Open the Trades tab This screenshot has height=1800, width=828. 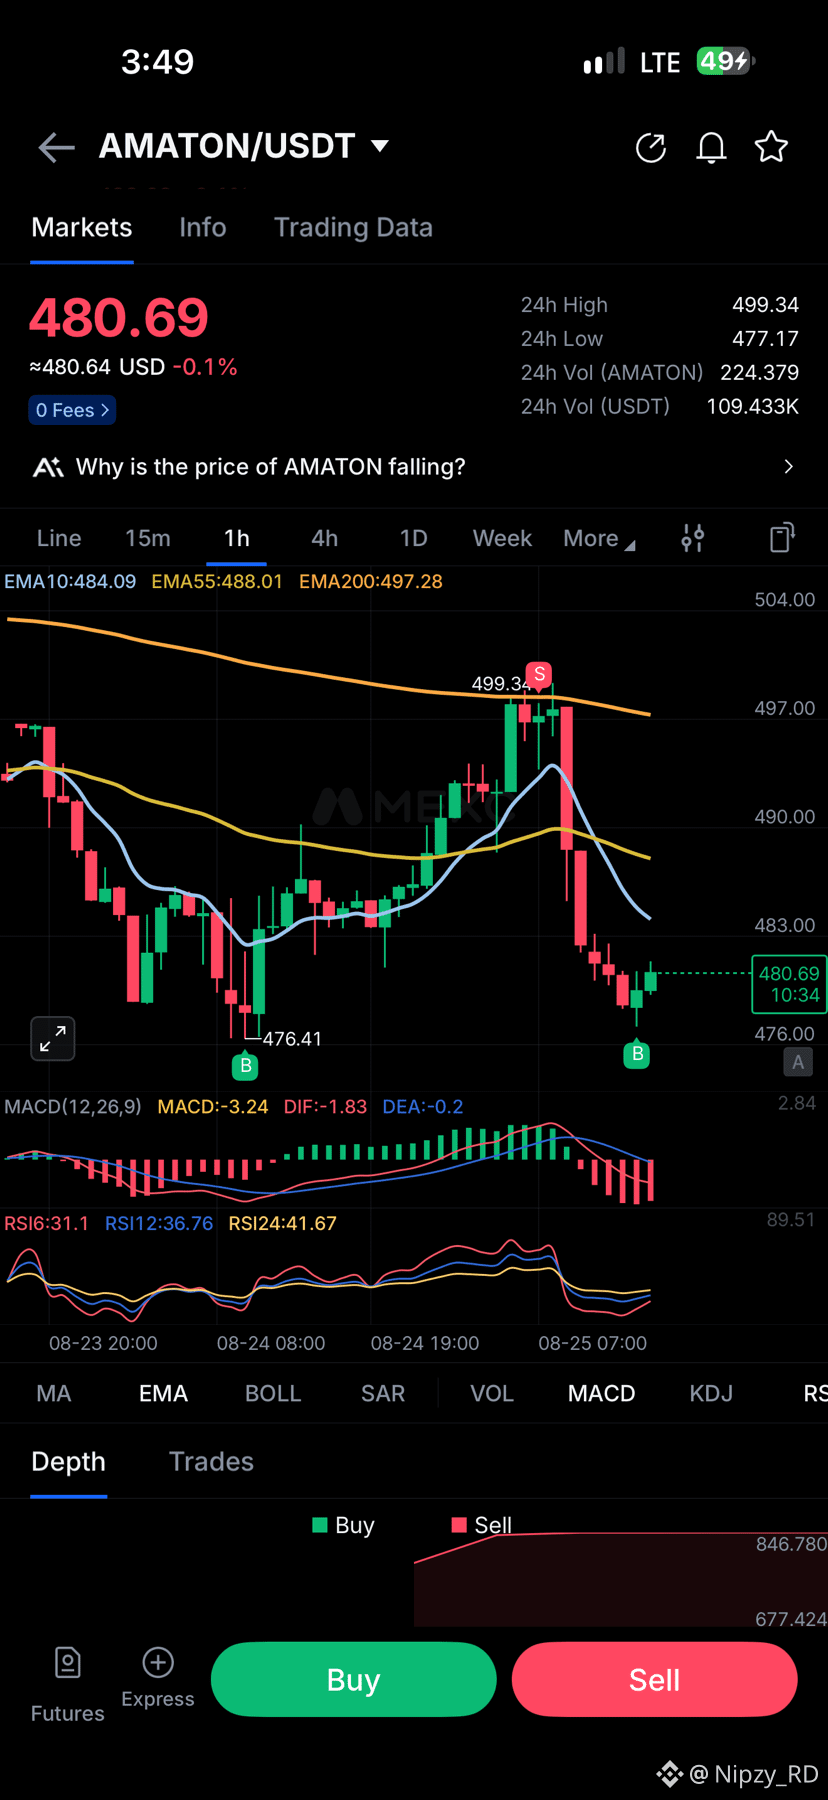211,1462
